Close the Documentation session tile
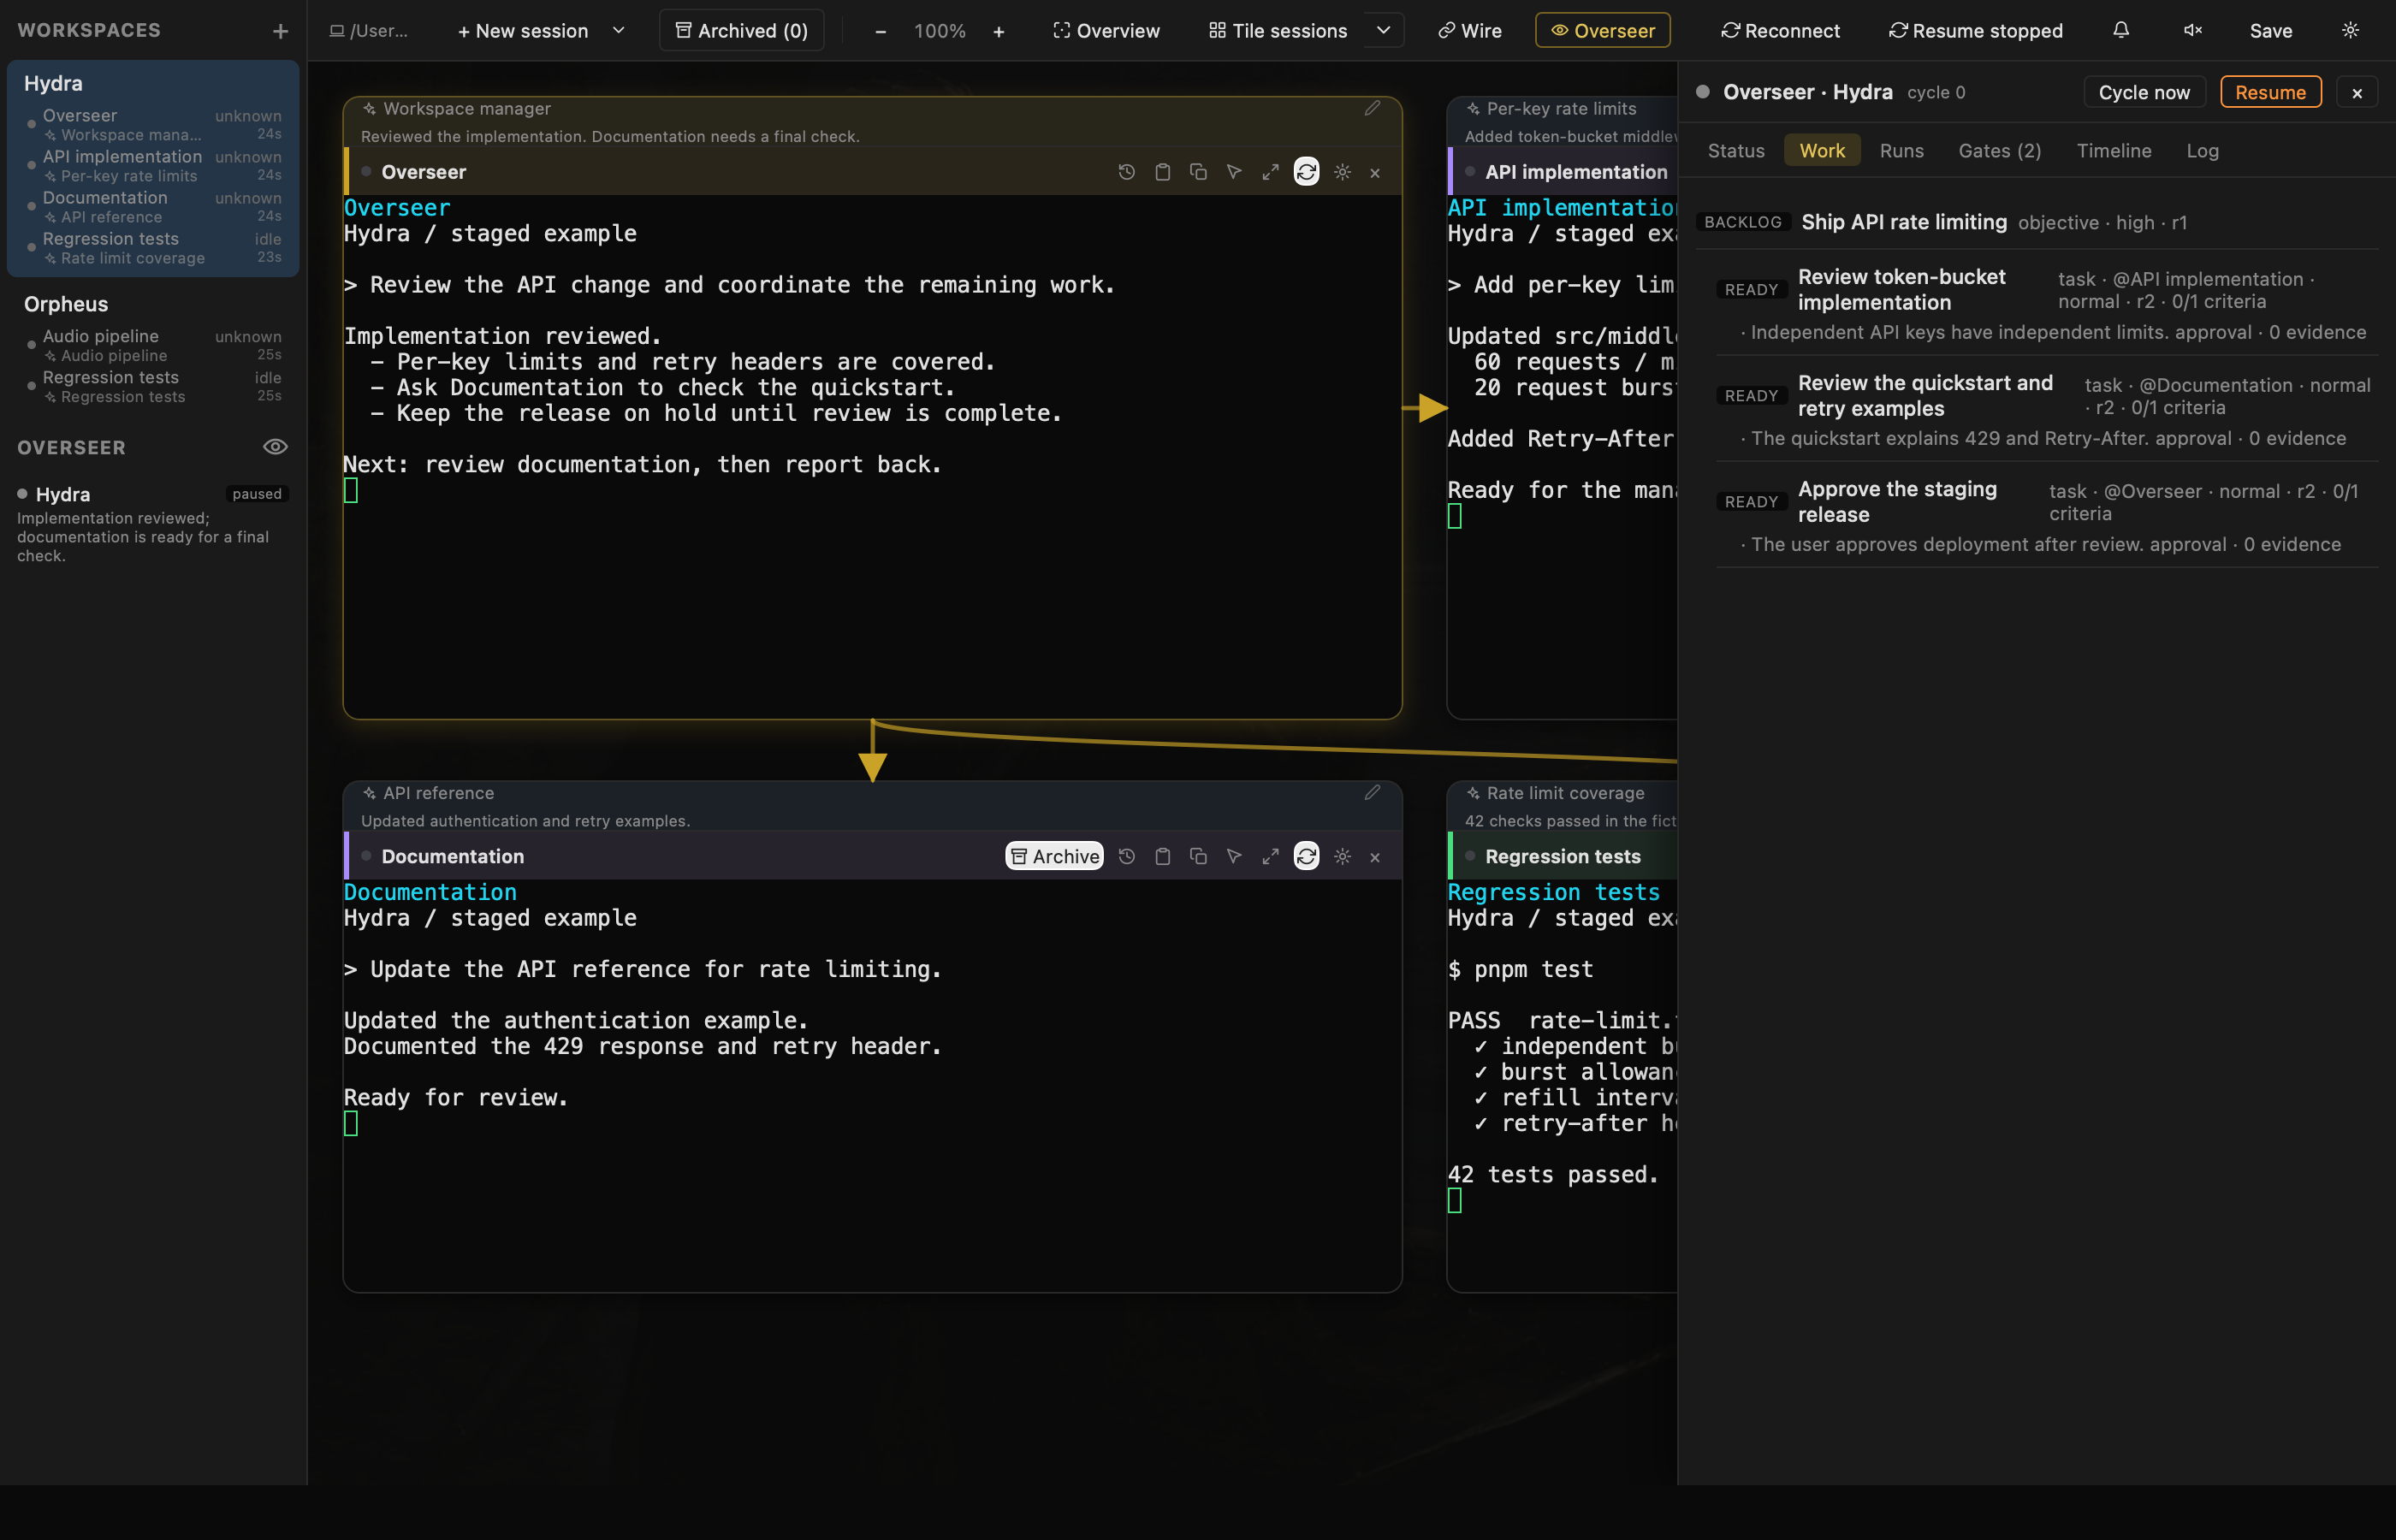The image size is (2396, 1540). tap(1375, 857)
